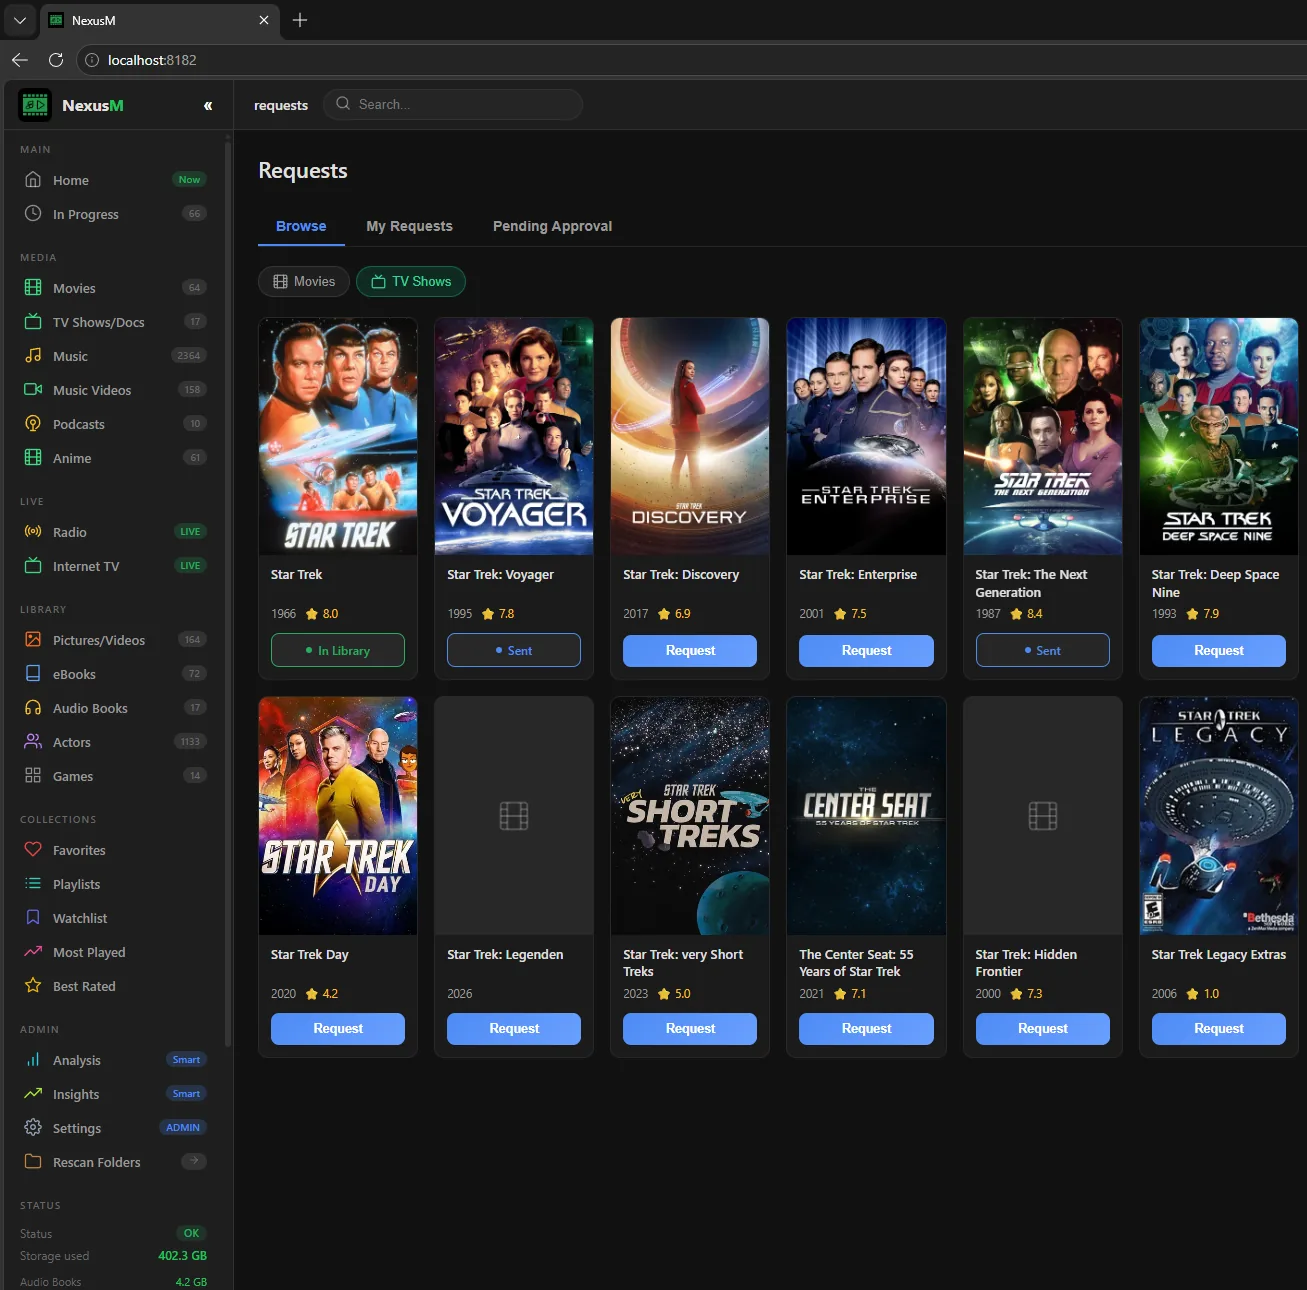Open Favorites heart icon
Screen dimensions: 1307x1290
pyautogui.click(x=33, y=850)
